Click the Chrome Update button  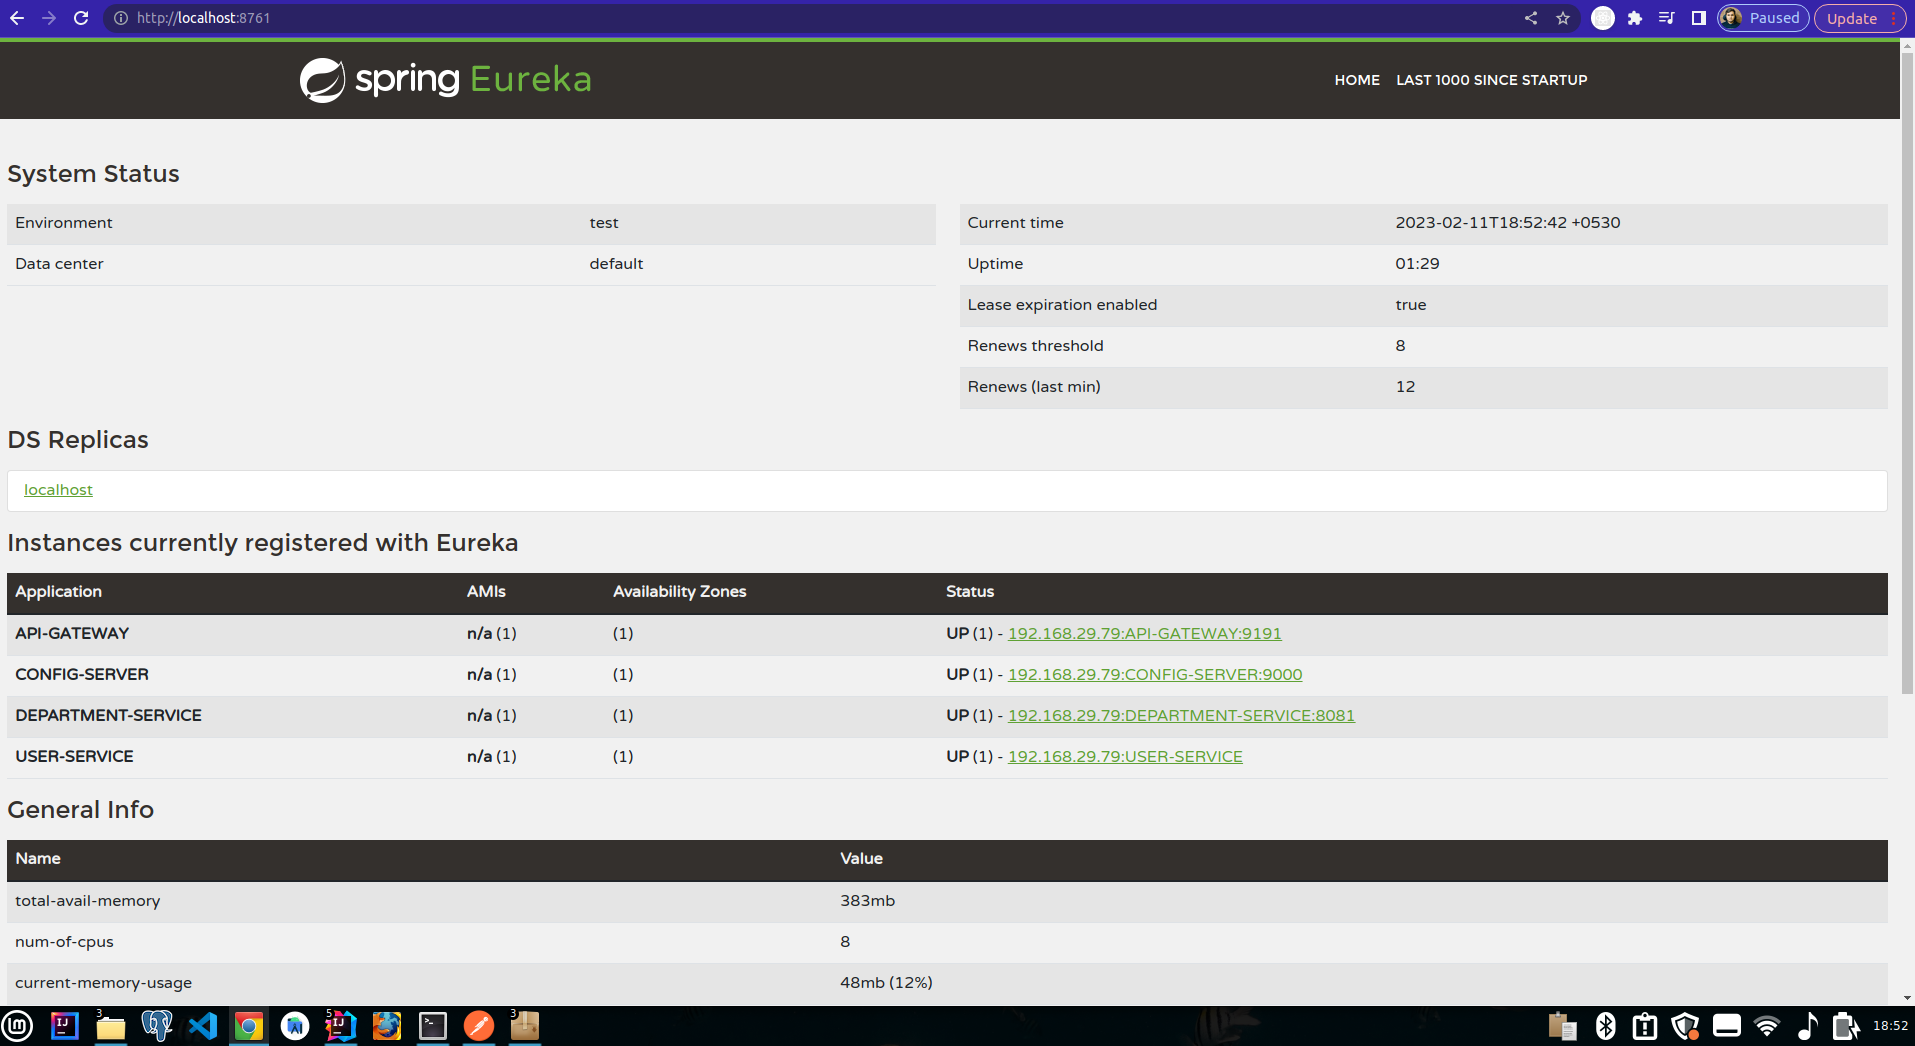coord(1860,18)
